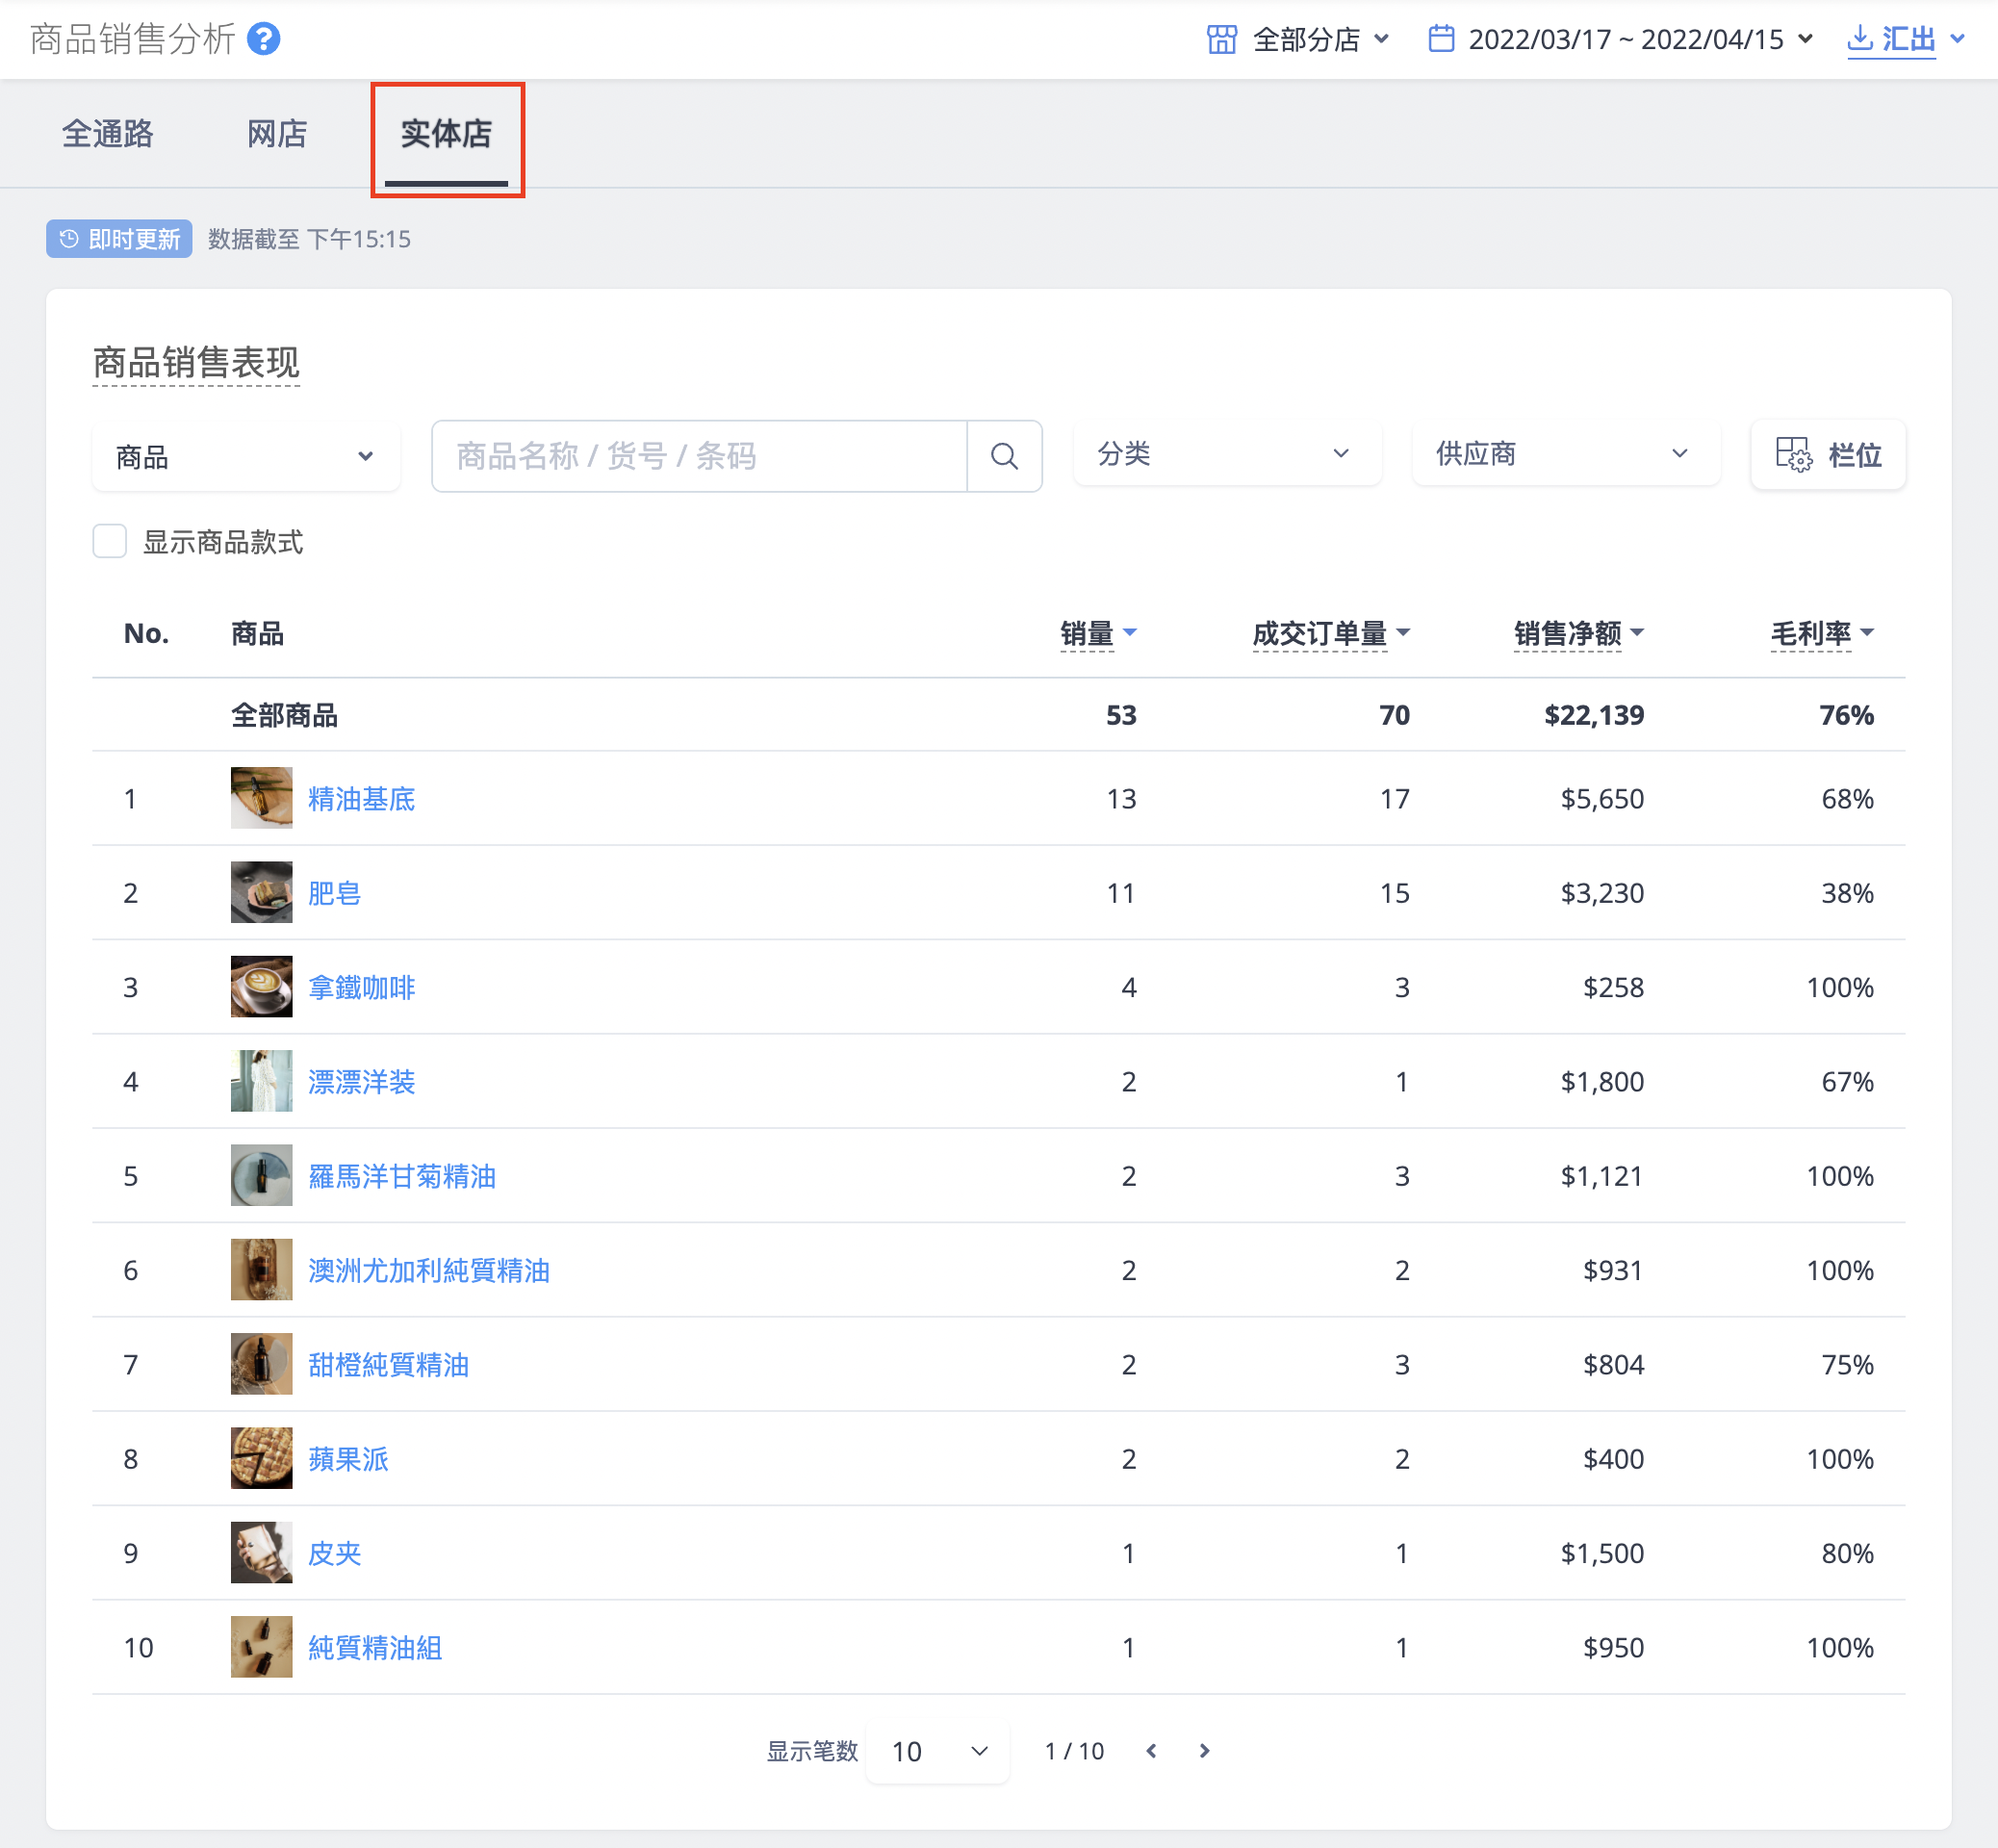Open product link 精油基底
Viewport: 1998px width, 1848px height.
point(361,798)
